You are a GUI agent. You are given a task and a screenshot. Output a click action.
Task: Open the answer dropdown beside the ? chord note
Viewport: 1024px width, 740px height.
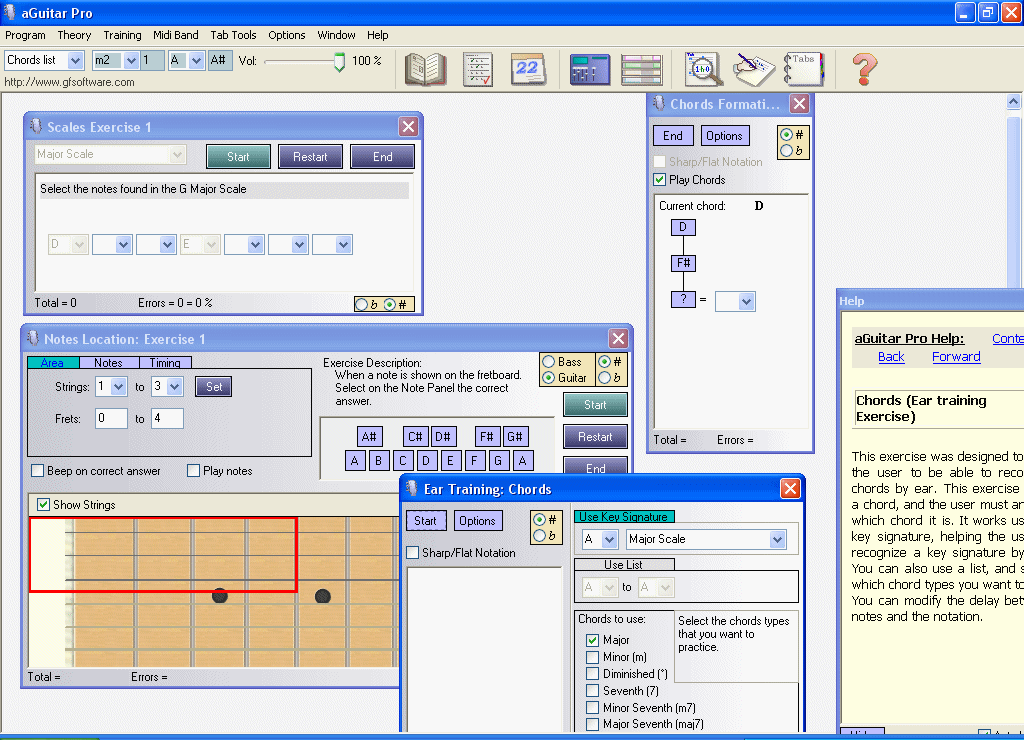coord(746,301)
